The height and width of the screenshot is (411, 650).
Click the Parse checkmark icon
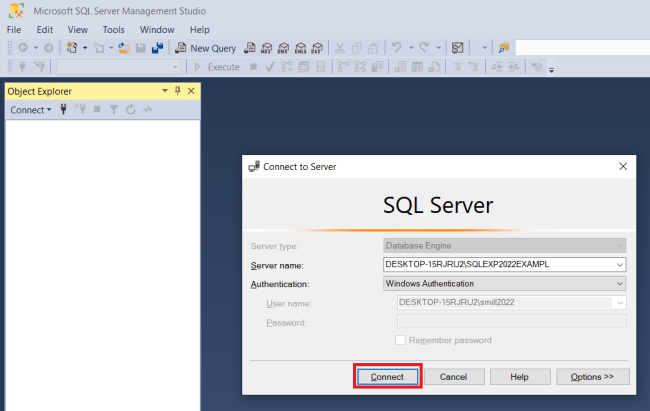270,67
